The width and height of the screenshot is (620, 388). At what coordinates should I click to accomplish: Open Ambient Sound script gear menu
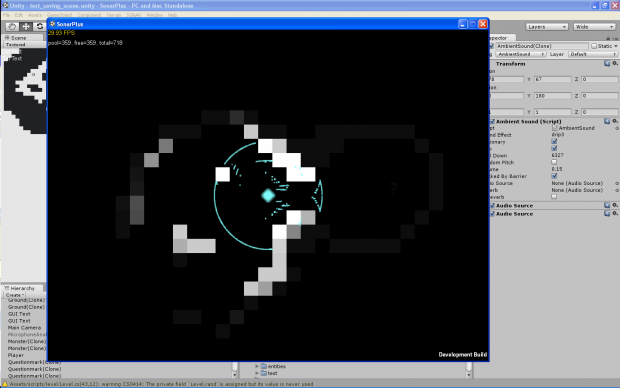pyautogui.click(x=615, y=121)
